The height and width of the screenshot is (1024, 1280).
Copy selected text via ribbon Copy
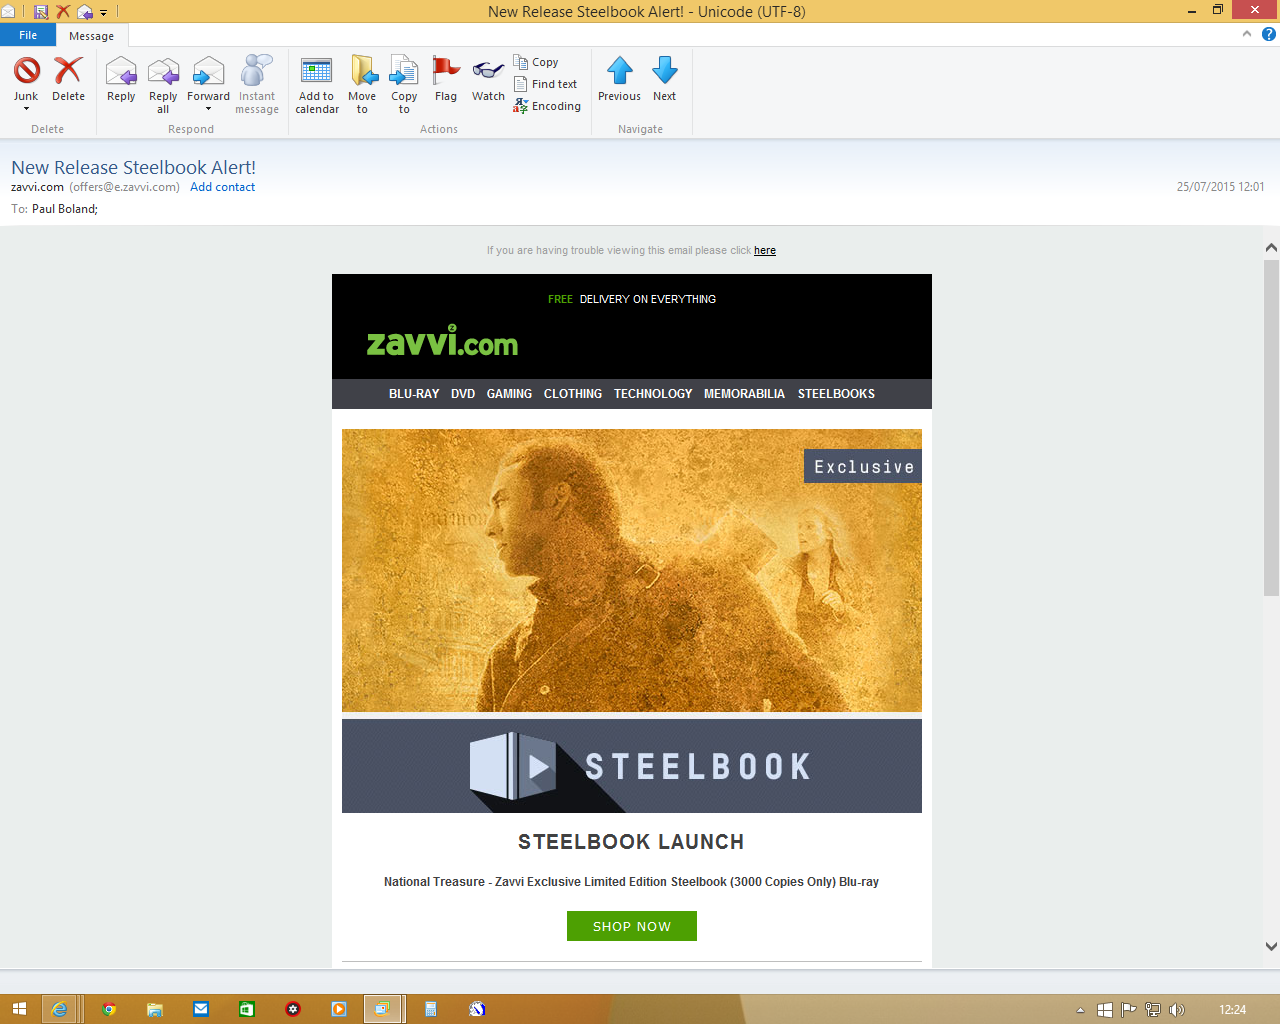pos(536,62)
